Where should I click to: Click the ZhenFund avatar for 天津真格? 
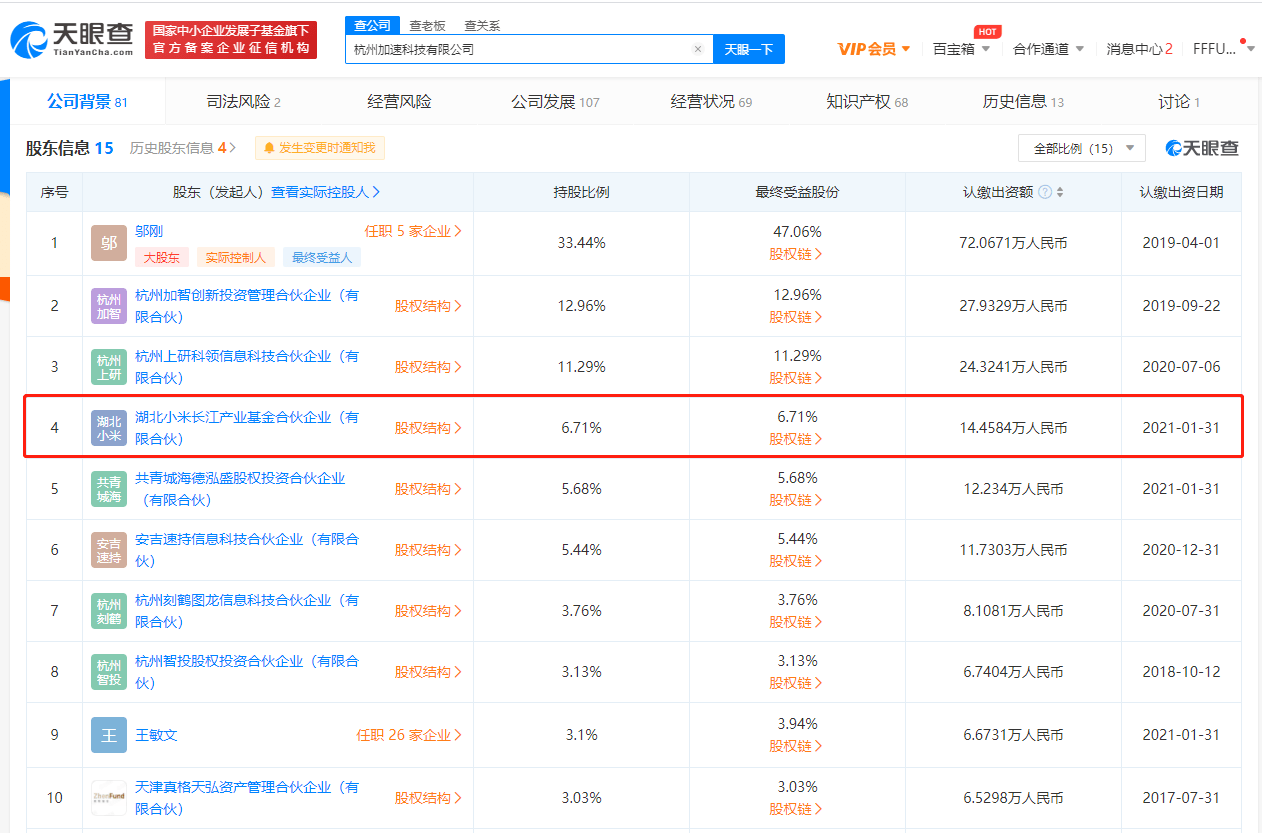pos(108,797)
